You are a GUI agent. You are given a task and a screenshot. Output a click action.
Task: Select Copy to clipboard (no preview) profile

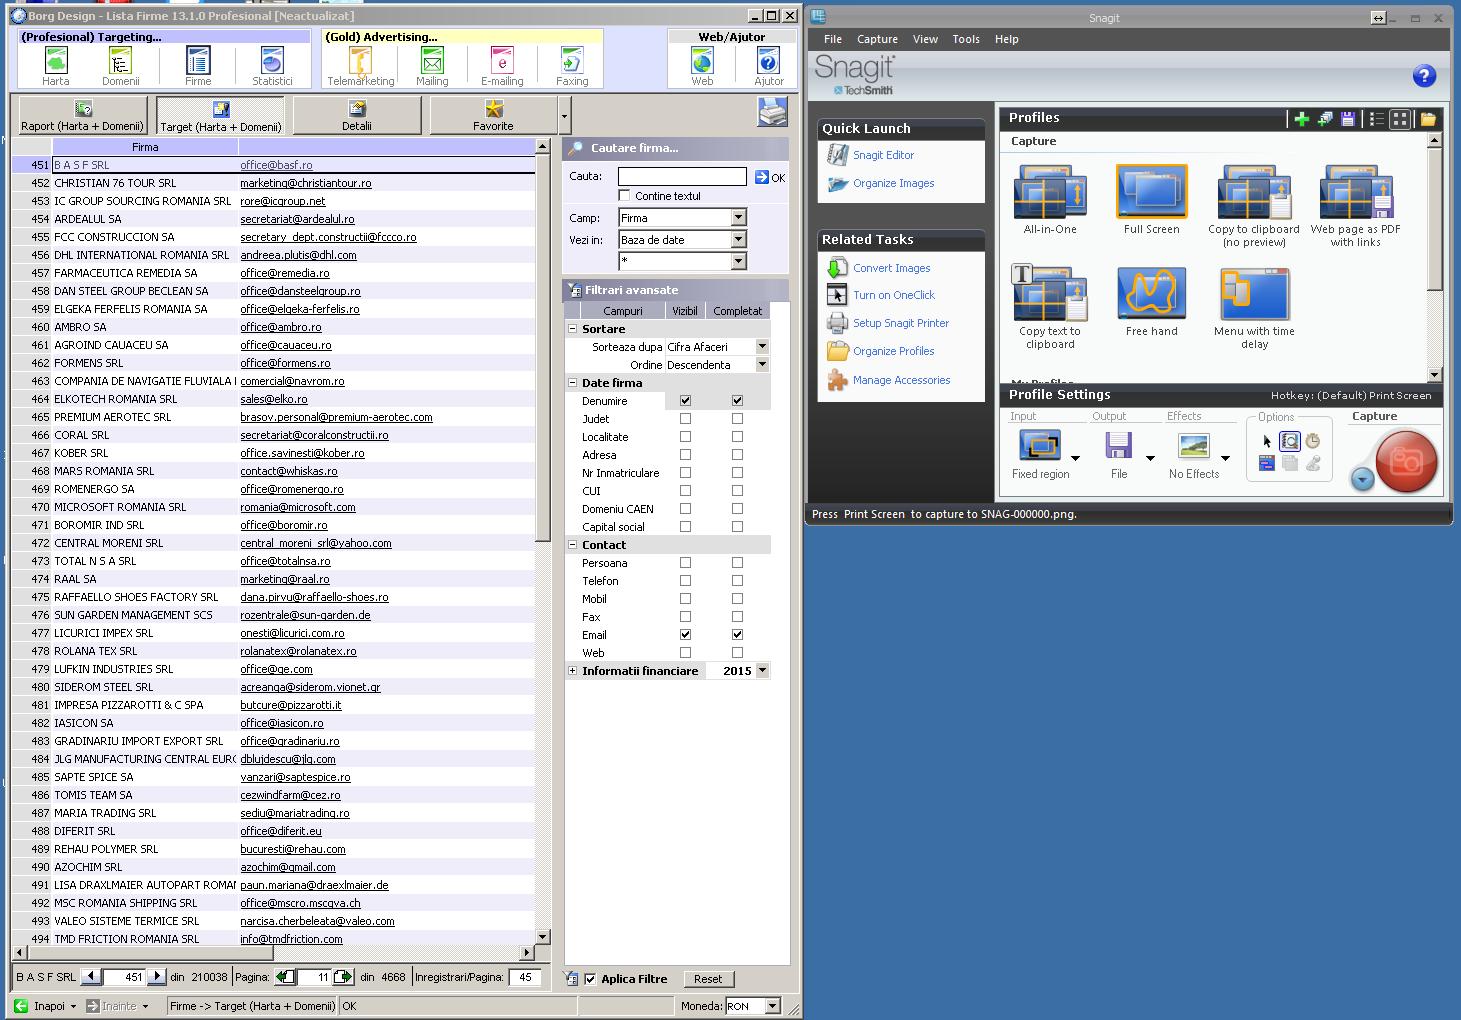[x=1254, y=206]
